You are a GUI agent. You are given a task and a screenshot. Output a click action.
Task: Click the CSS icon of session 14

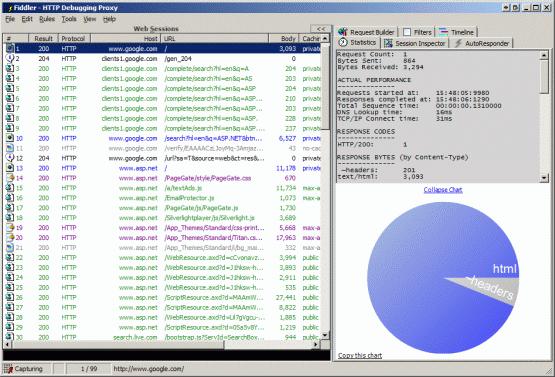coord(10,177)
